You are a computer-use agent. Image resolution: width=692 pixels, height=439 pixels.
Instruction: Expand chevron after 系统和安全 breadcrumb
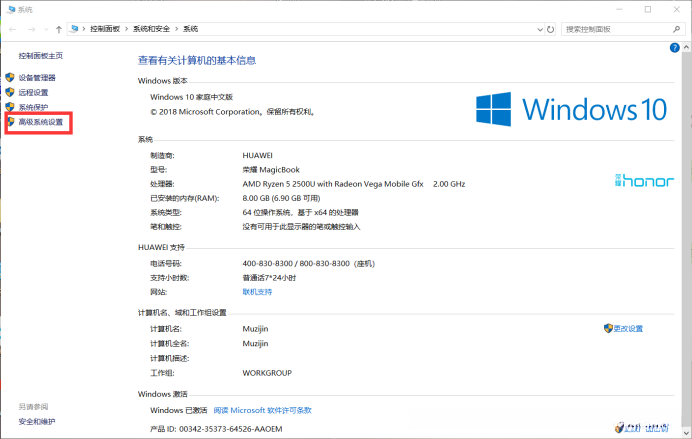point(177,29)
